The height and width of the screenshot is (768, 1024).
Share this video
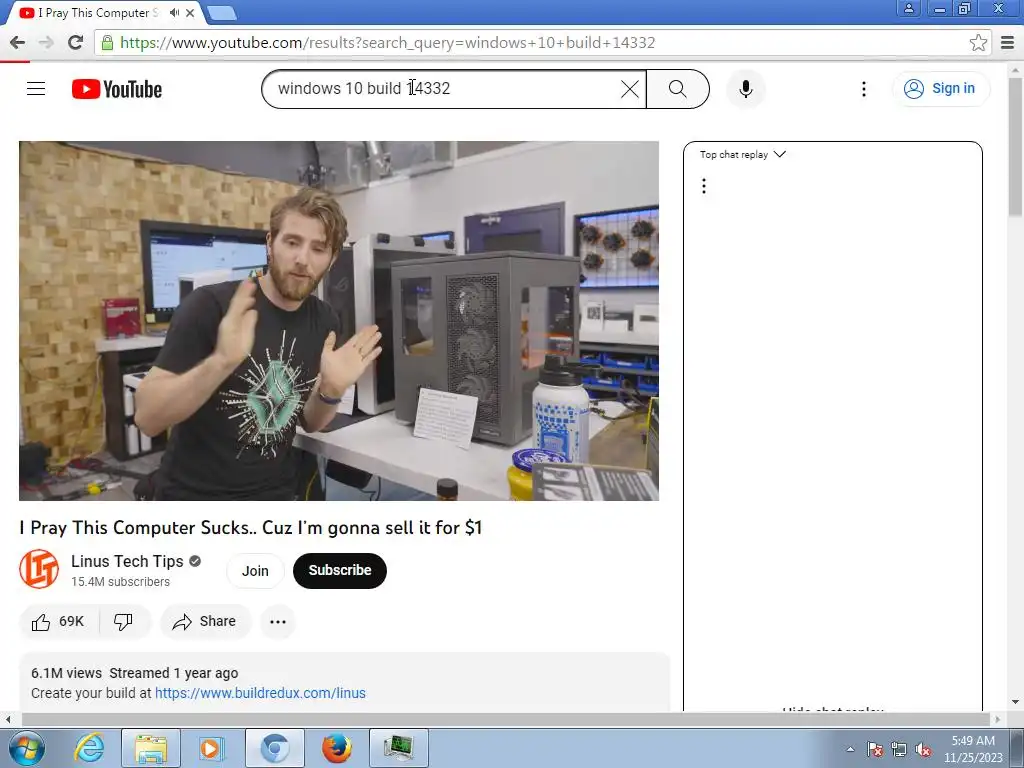click(205, 622)
